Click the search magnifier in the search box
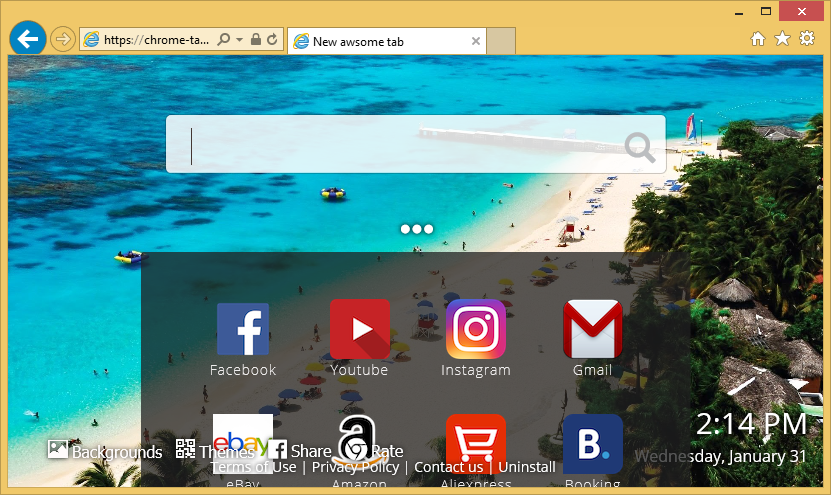This screenshot has width=831, height=495. (x=640, y=148)
